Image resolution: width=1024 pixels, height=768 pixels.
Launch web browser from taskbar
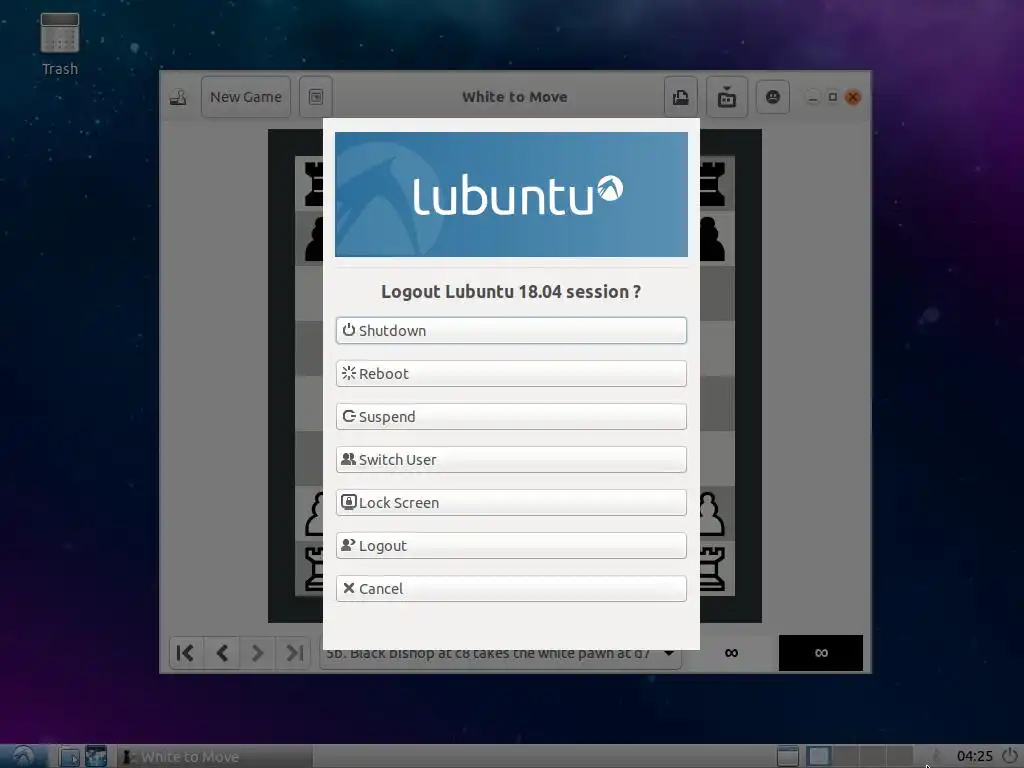tap(96, 756)
